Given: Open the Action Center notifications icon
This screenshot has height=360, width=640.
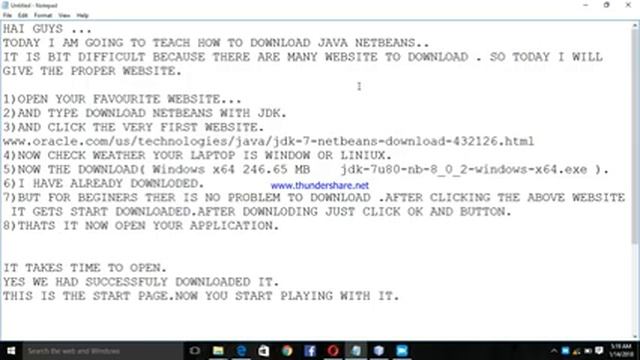Looking at the screenshot, I should coord(599,351).
